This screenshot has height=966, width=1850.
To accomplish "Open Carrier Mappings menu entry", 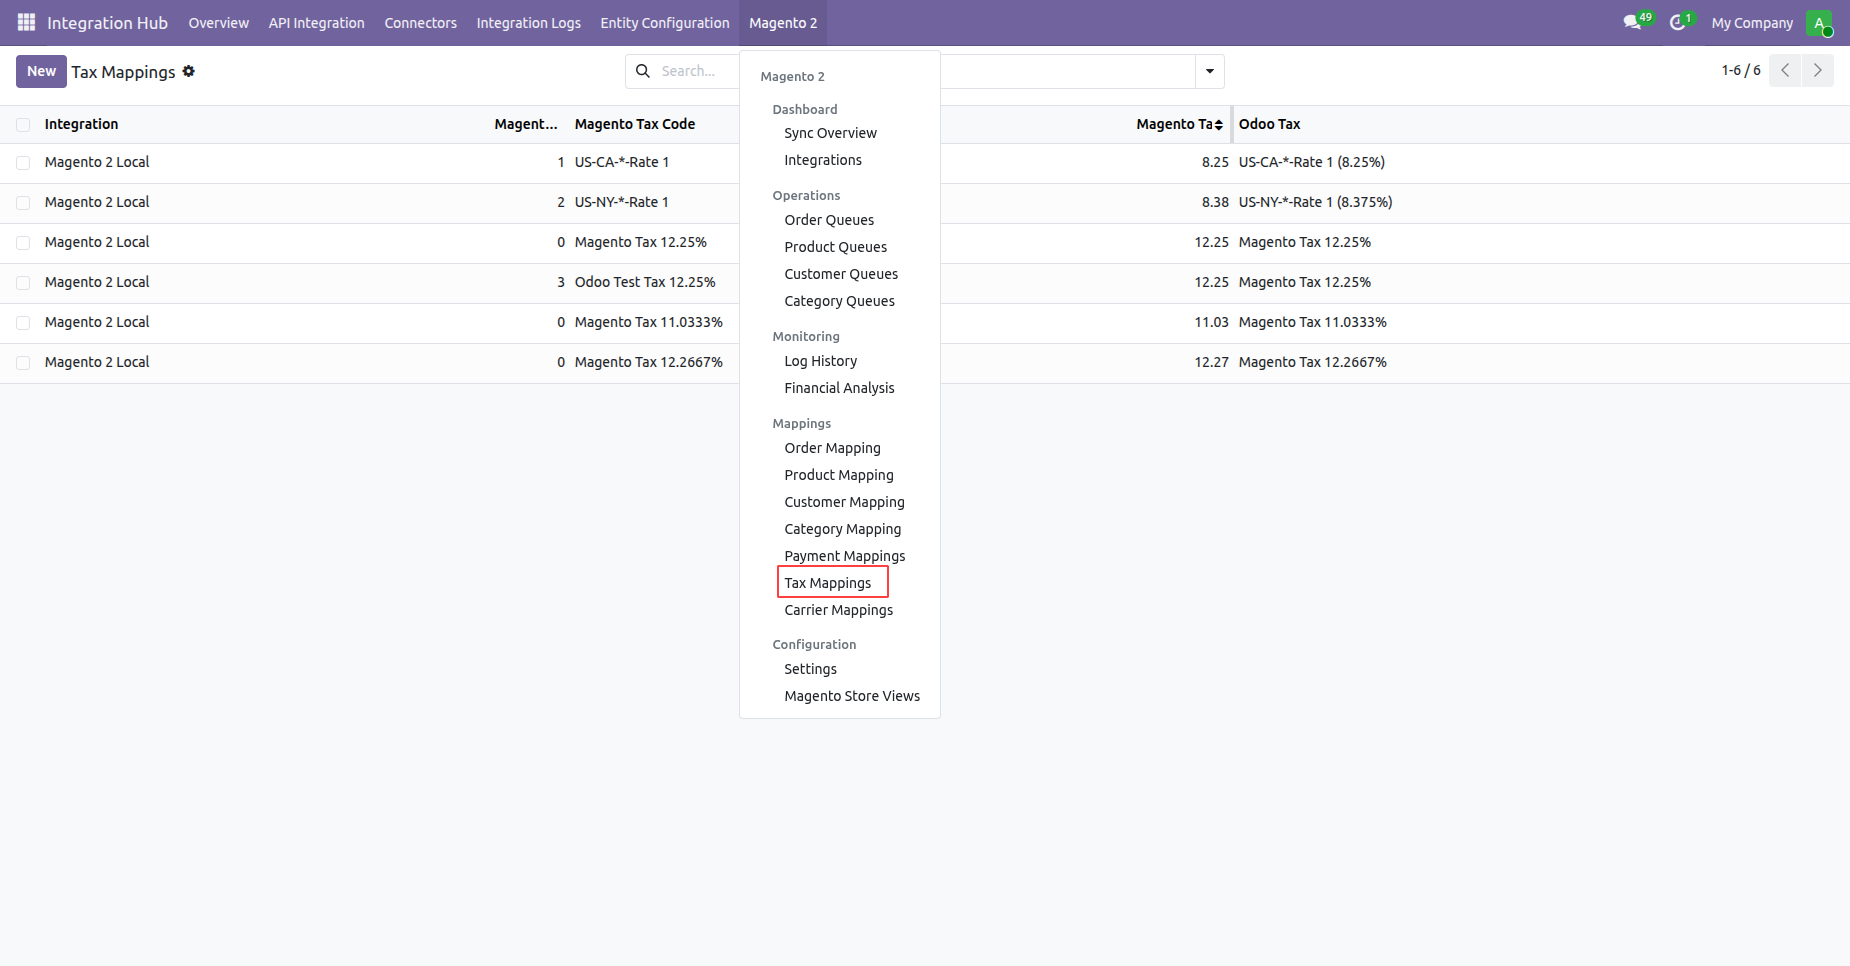I will [x=840, y=610].
